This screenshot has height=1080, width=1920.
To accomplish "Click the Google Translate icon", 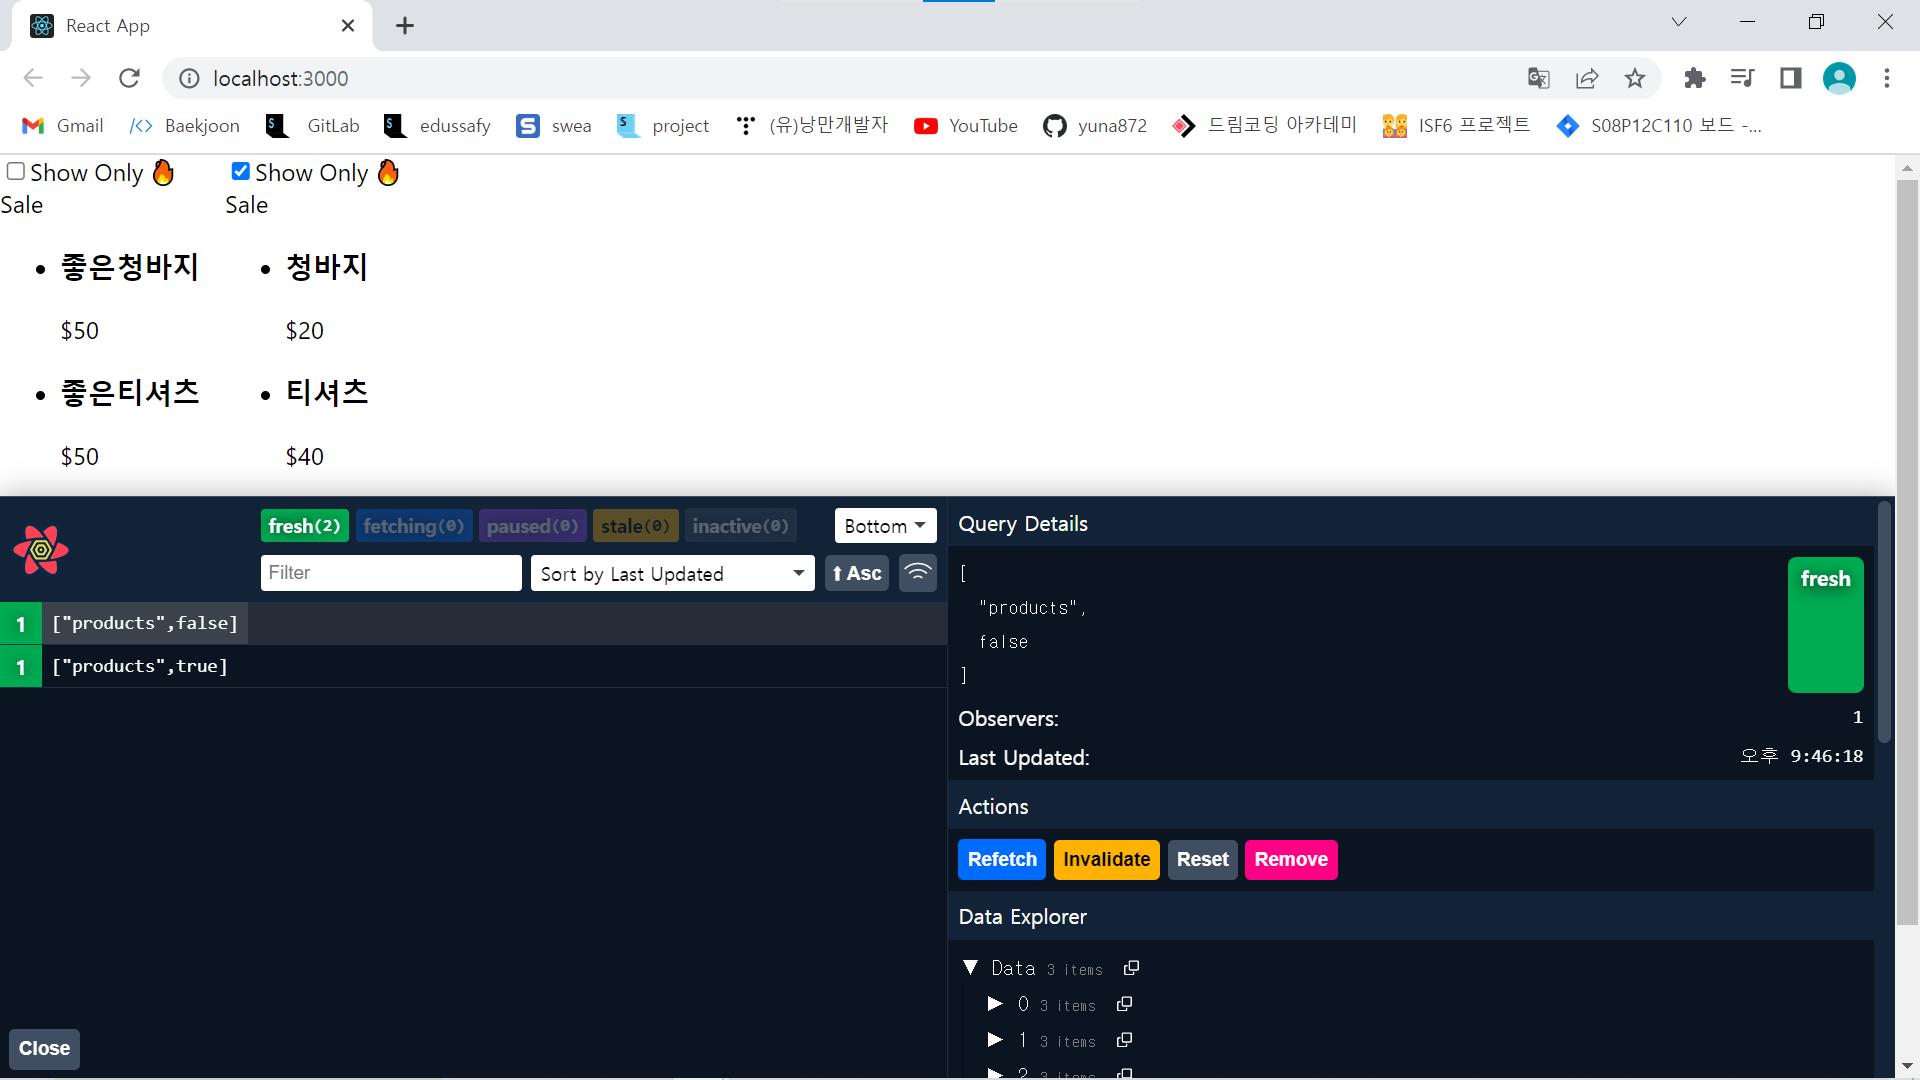I will (1538, 78).
